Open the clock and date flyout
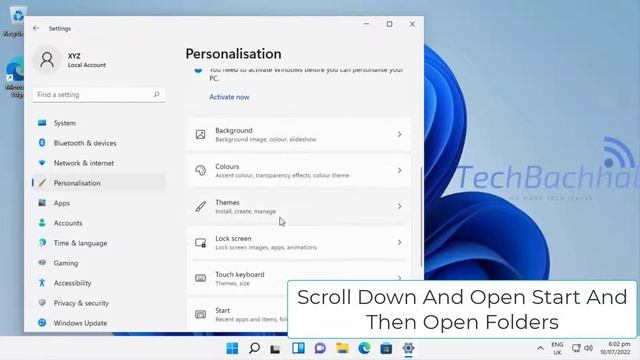640x360 pixels. pos(615,348)
